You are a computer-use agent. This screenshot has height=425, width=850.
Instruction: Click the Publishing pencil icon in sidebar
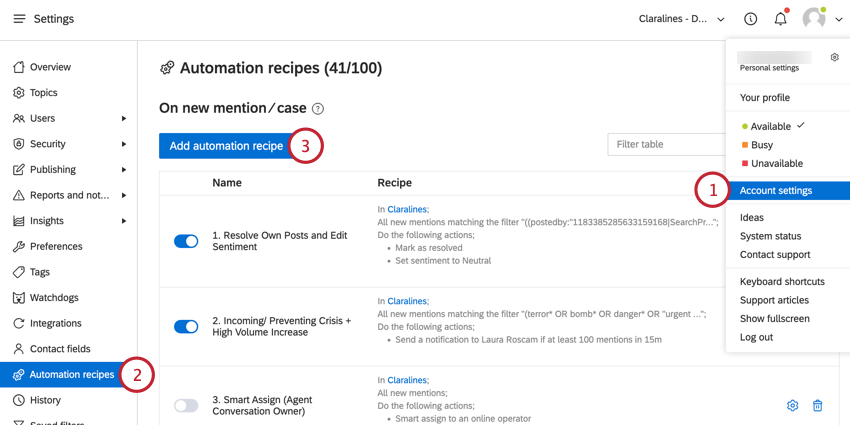[x=19, y=169]
